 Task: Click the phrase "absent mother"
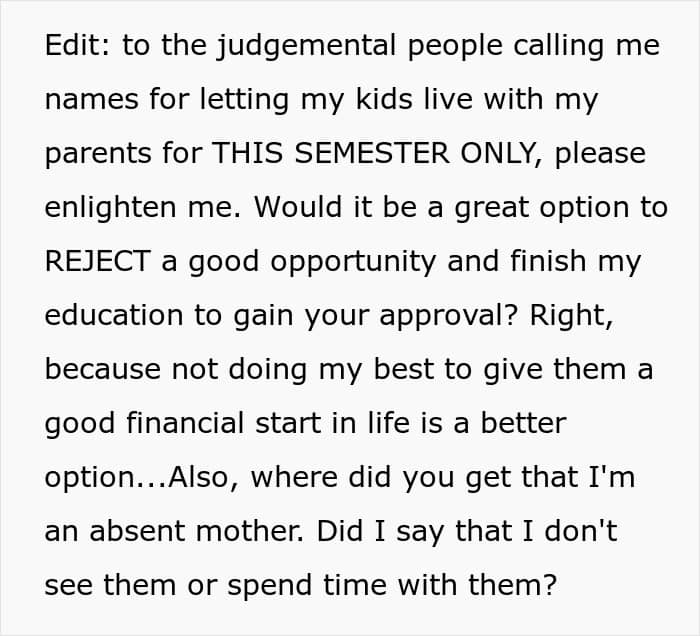point(197,531)
